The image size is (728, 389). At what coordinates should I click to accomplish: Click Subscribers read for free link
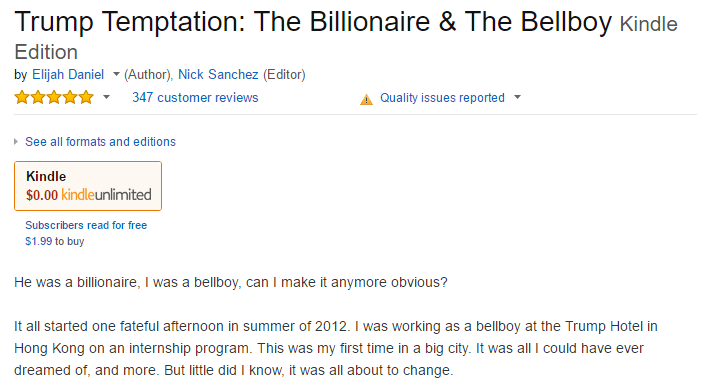point(86,225)
